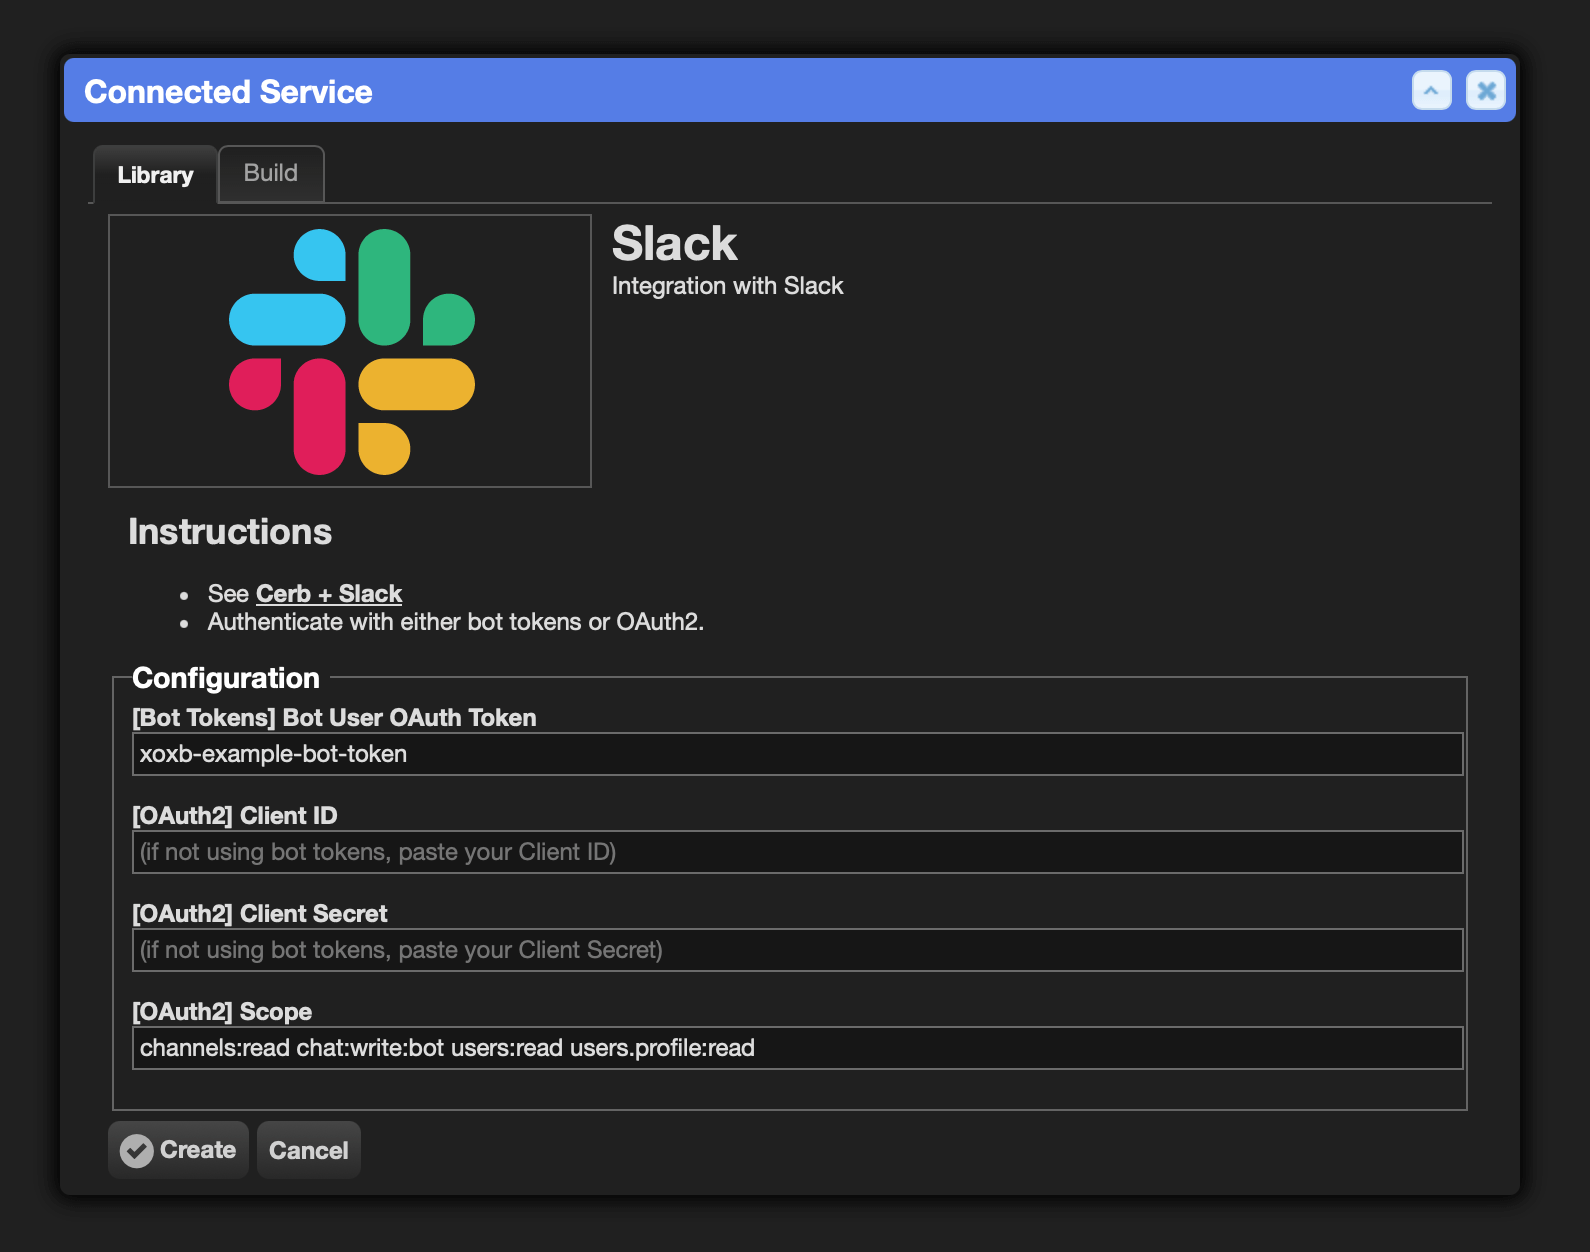Edit the OAuth2 Scope field
The width and height of the screenshot is (1590, 1252).
pos(797,1048)
